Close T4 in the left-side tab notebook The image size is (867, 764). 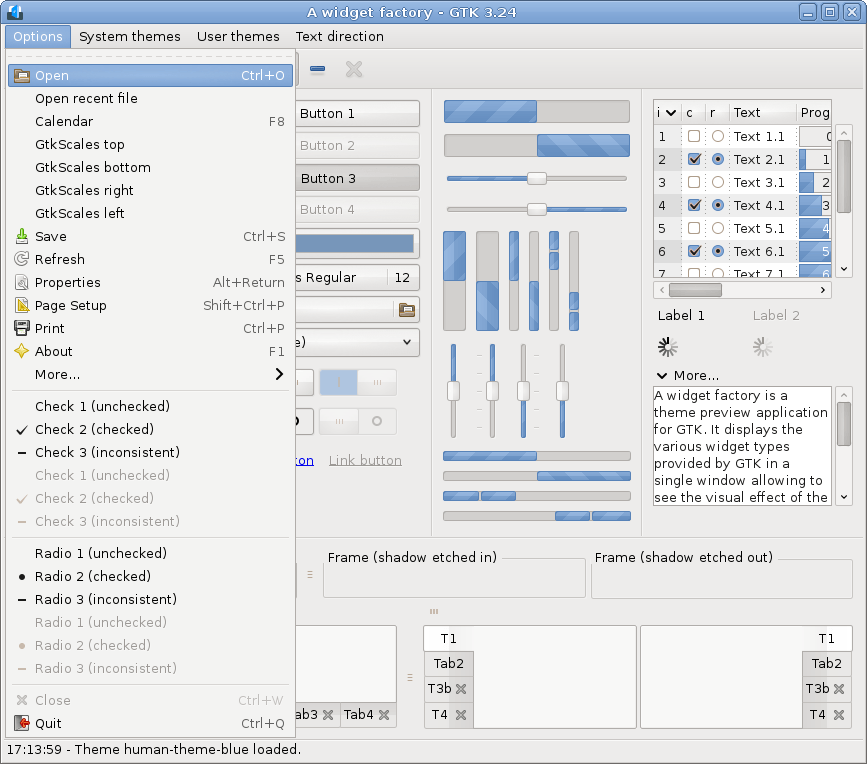461,715
